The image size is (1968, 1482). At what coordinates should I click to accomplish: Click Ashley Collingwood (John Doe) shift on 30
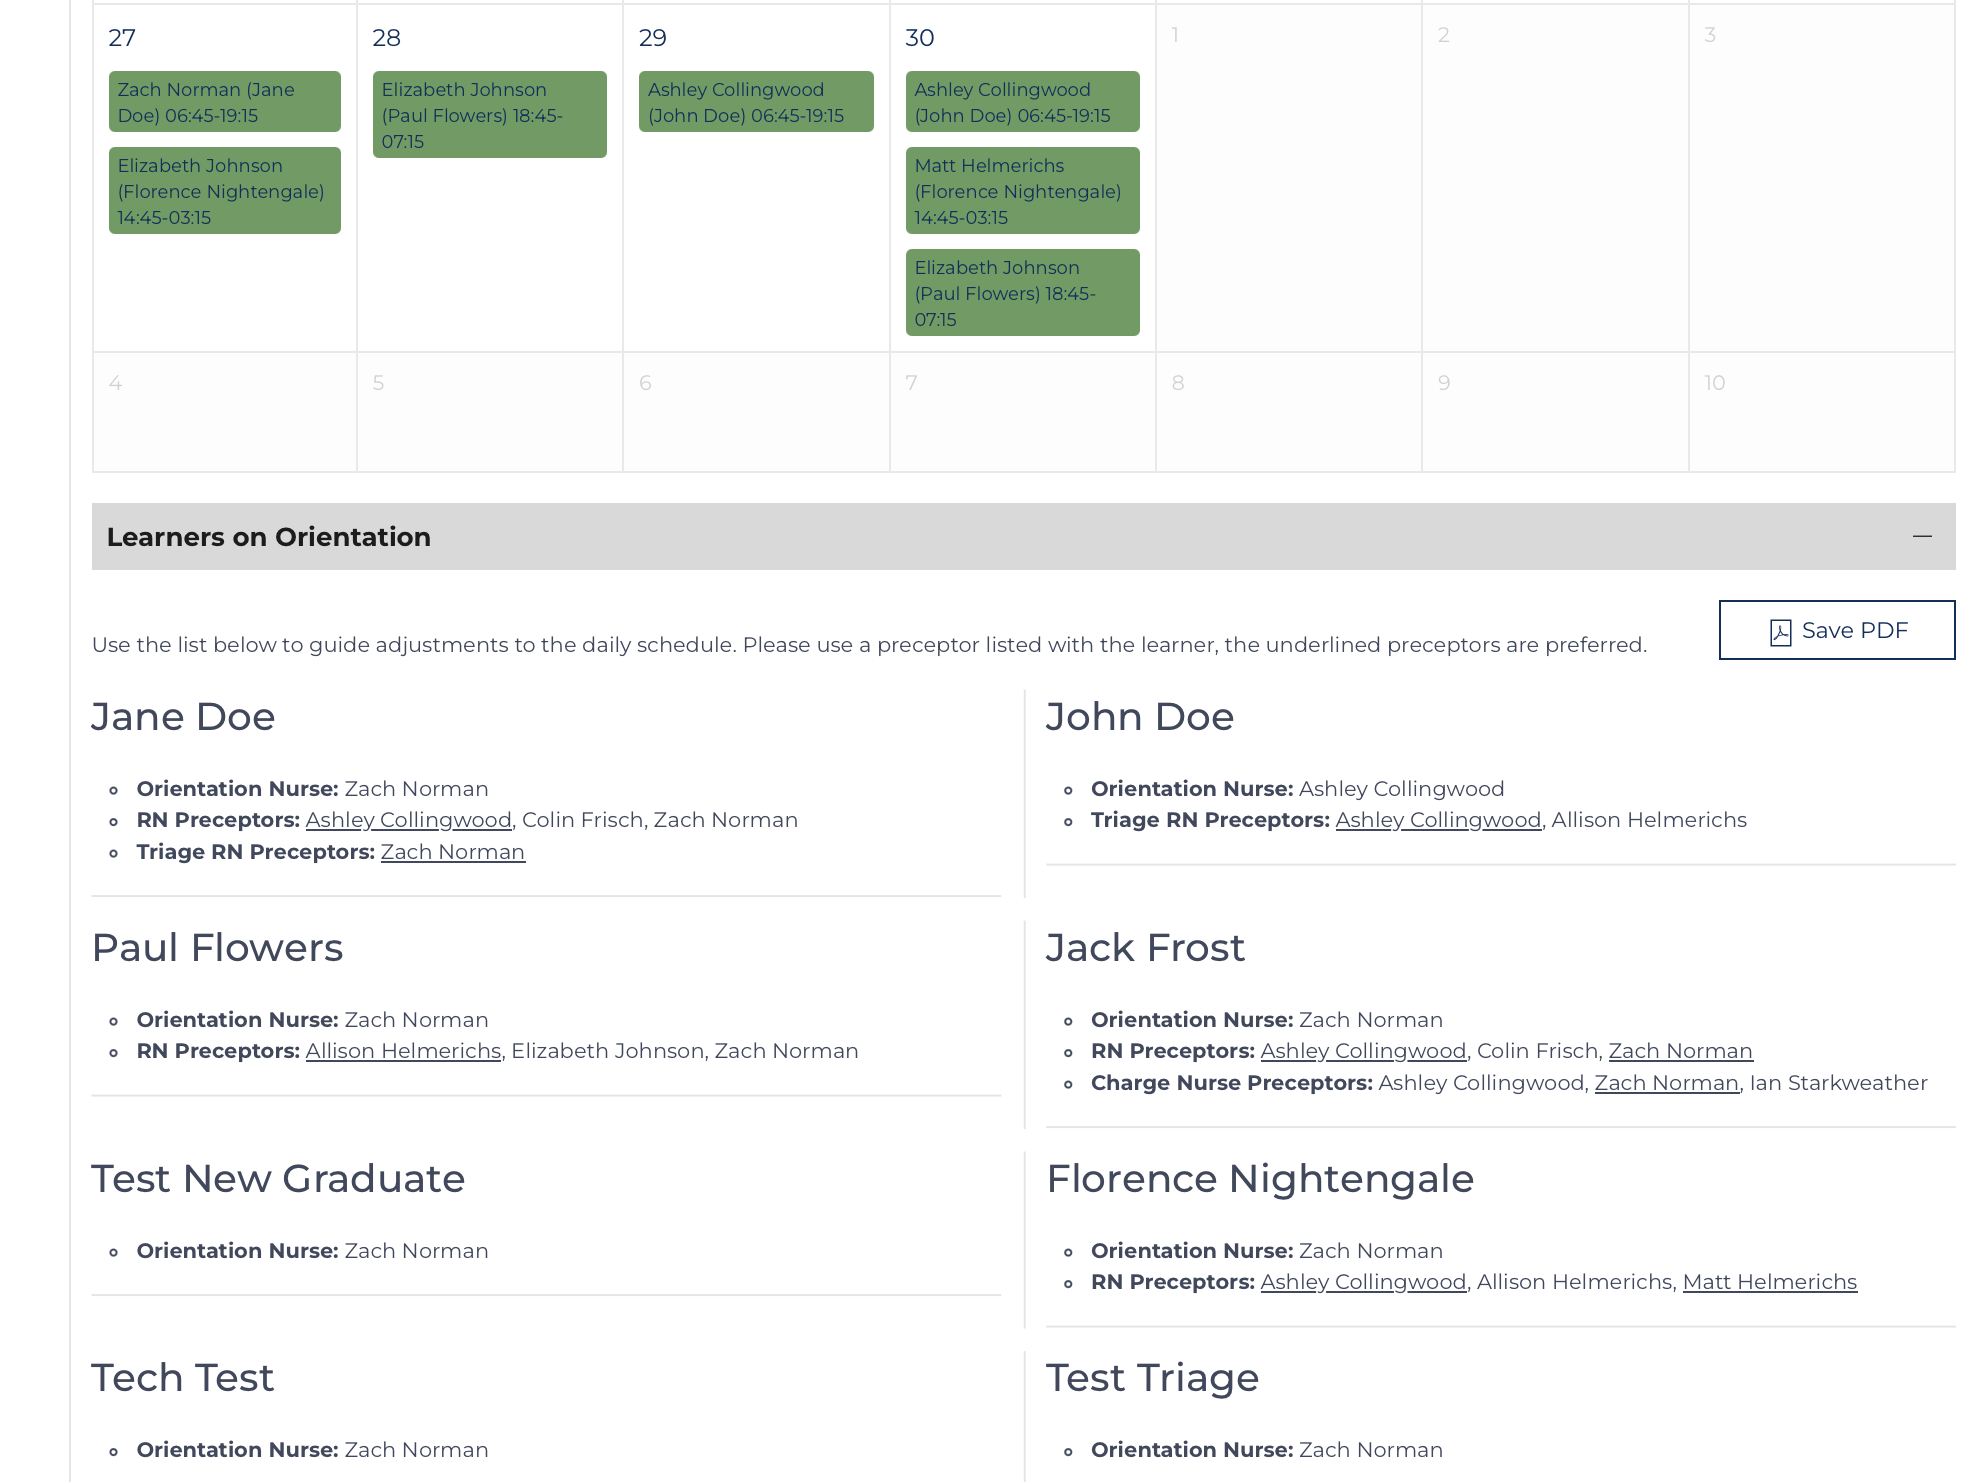pyautogui.click(x=1023, y=102)
